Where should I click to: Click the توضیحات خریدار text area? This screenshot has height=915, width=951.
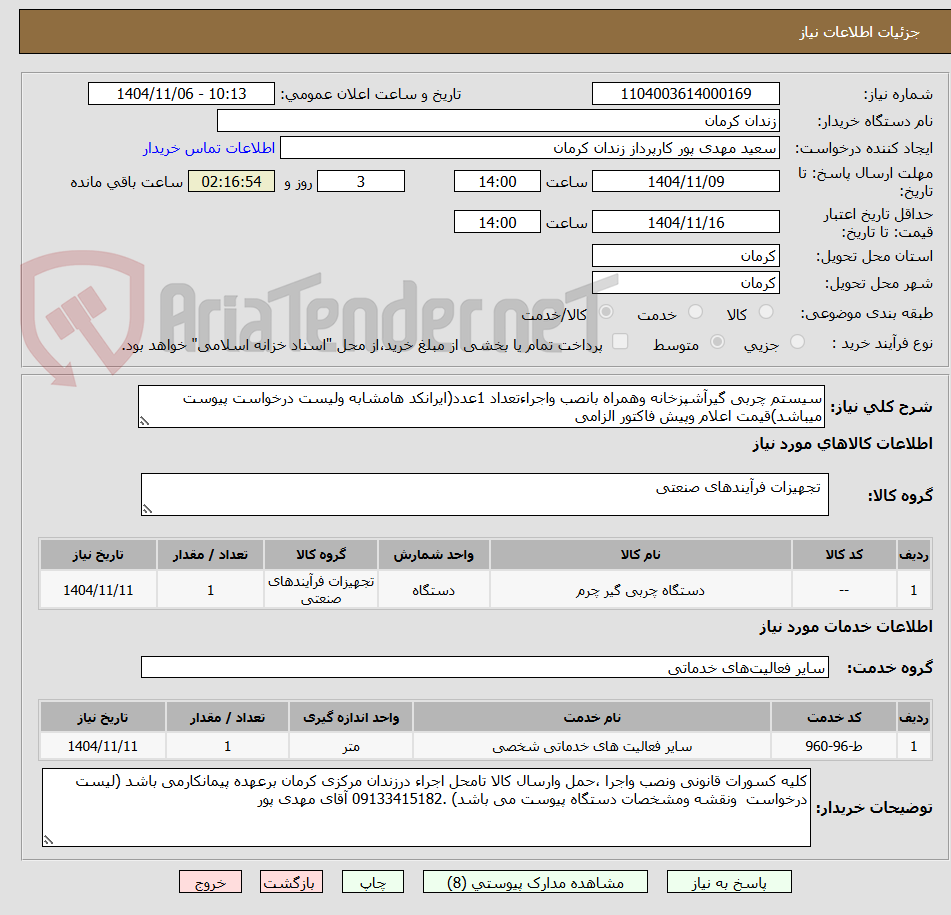pos(426,807)
